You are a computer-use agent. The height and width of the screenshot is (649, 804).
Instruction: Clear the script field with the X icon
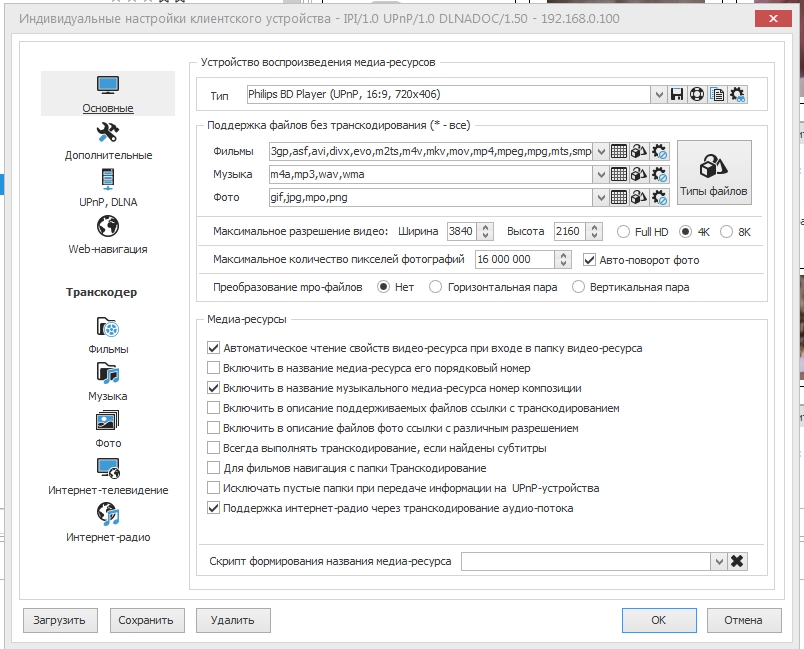tap(738, 561)
